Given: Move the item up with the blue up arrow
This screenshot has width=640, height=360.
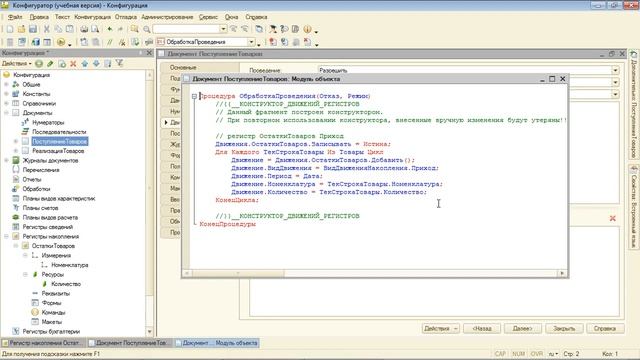Looking at the screenshot, I should tap(84, 64).
